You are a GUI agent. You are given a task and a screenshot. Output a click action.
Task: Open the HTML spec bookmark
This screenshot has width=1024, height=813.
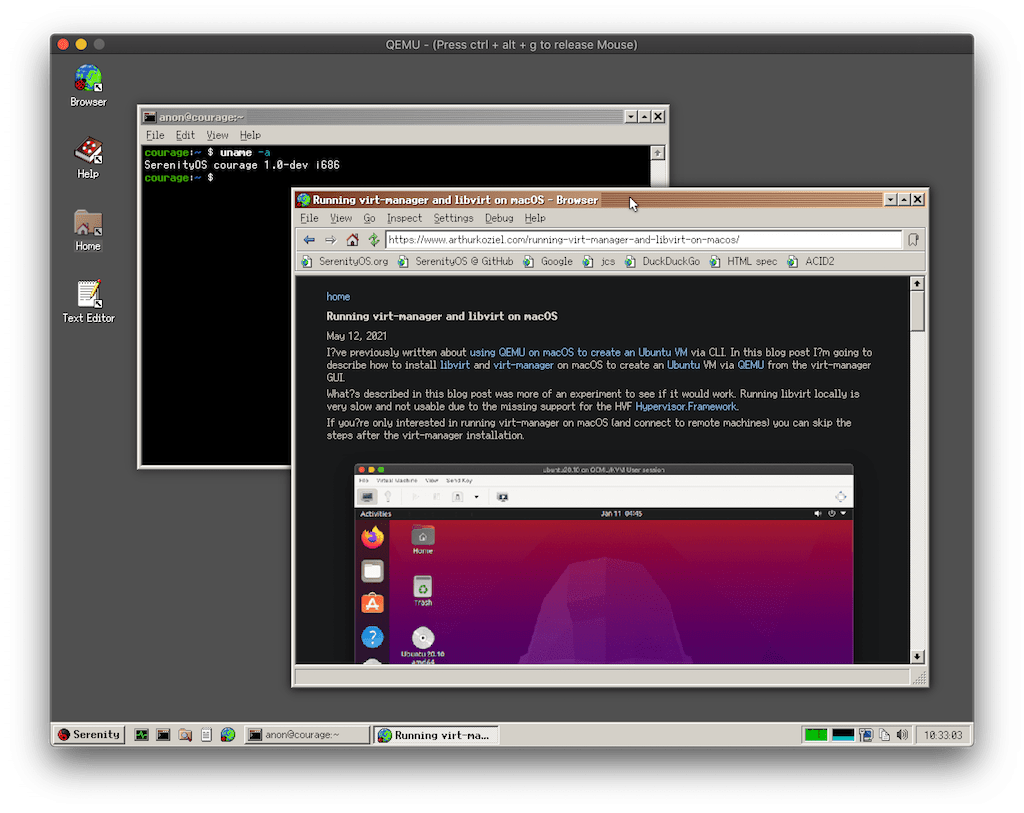click(744, 261)
